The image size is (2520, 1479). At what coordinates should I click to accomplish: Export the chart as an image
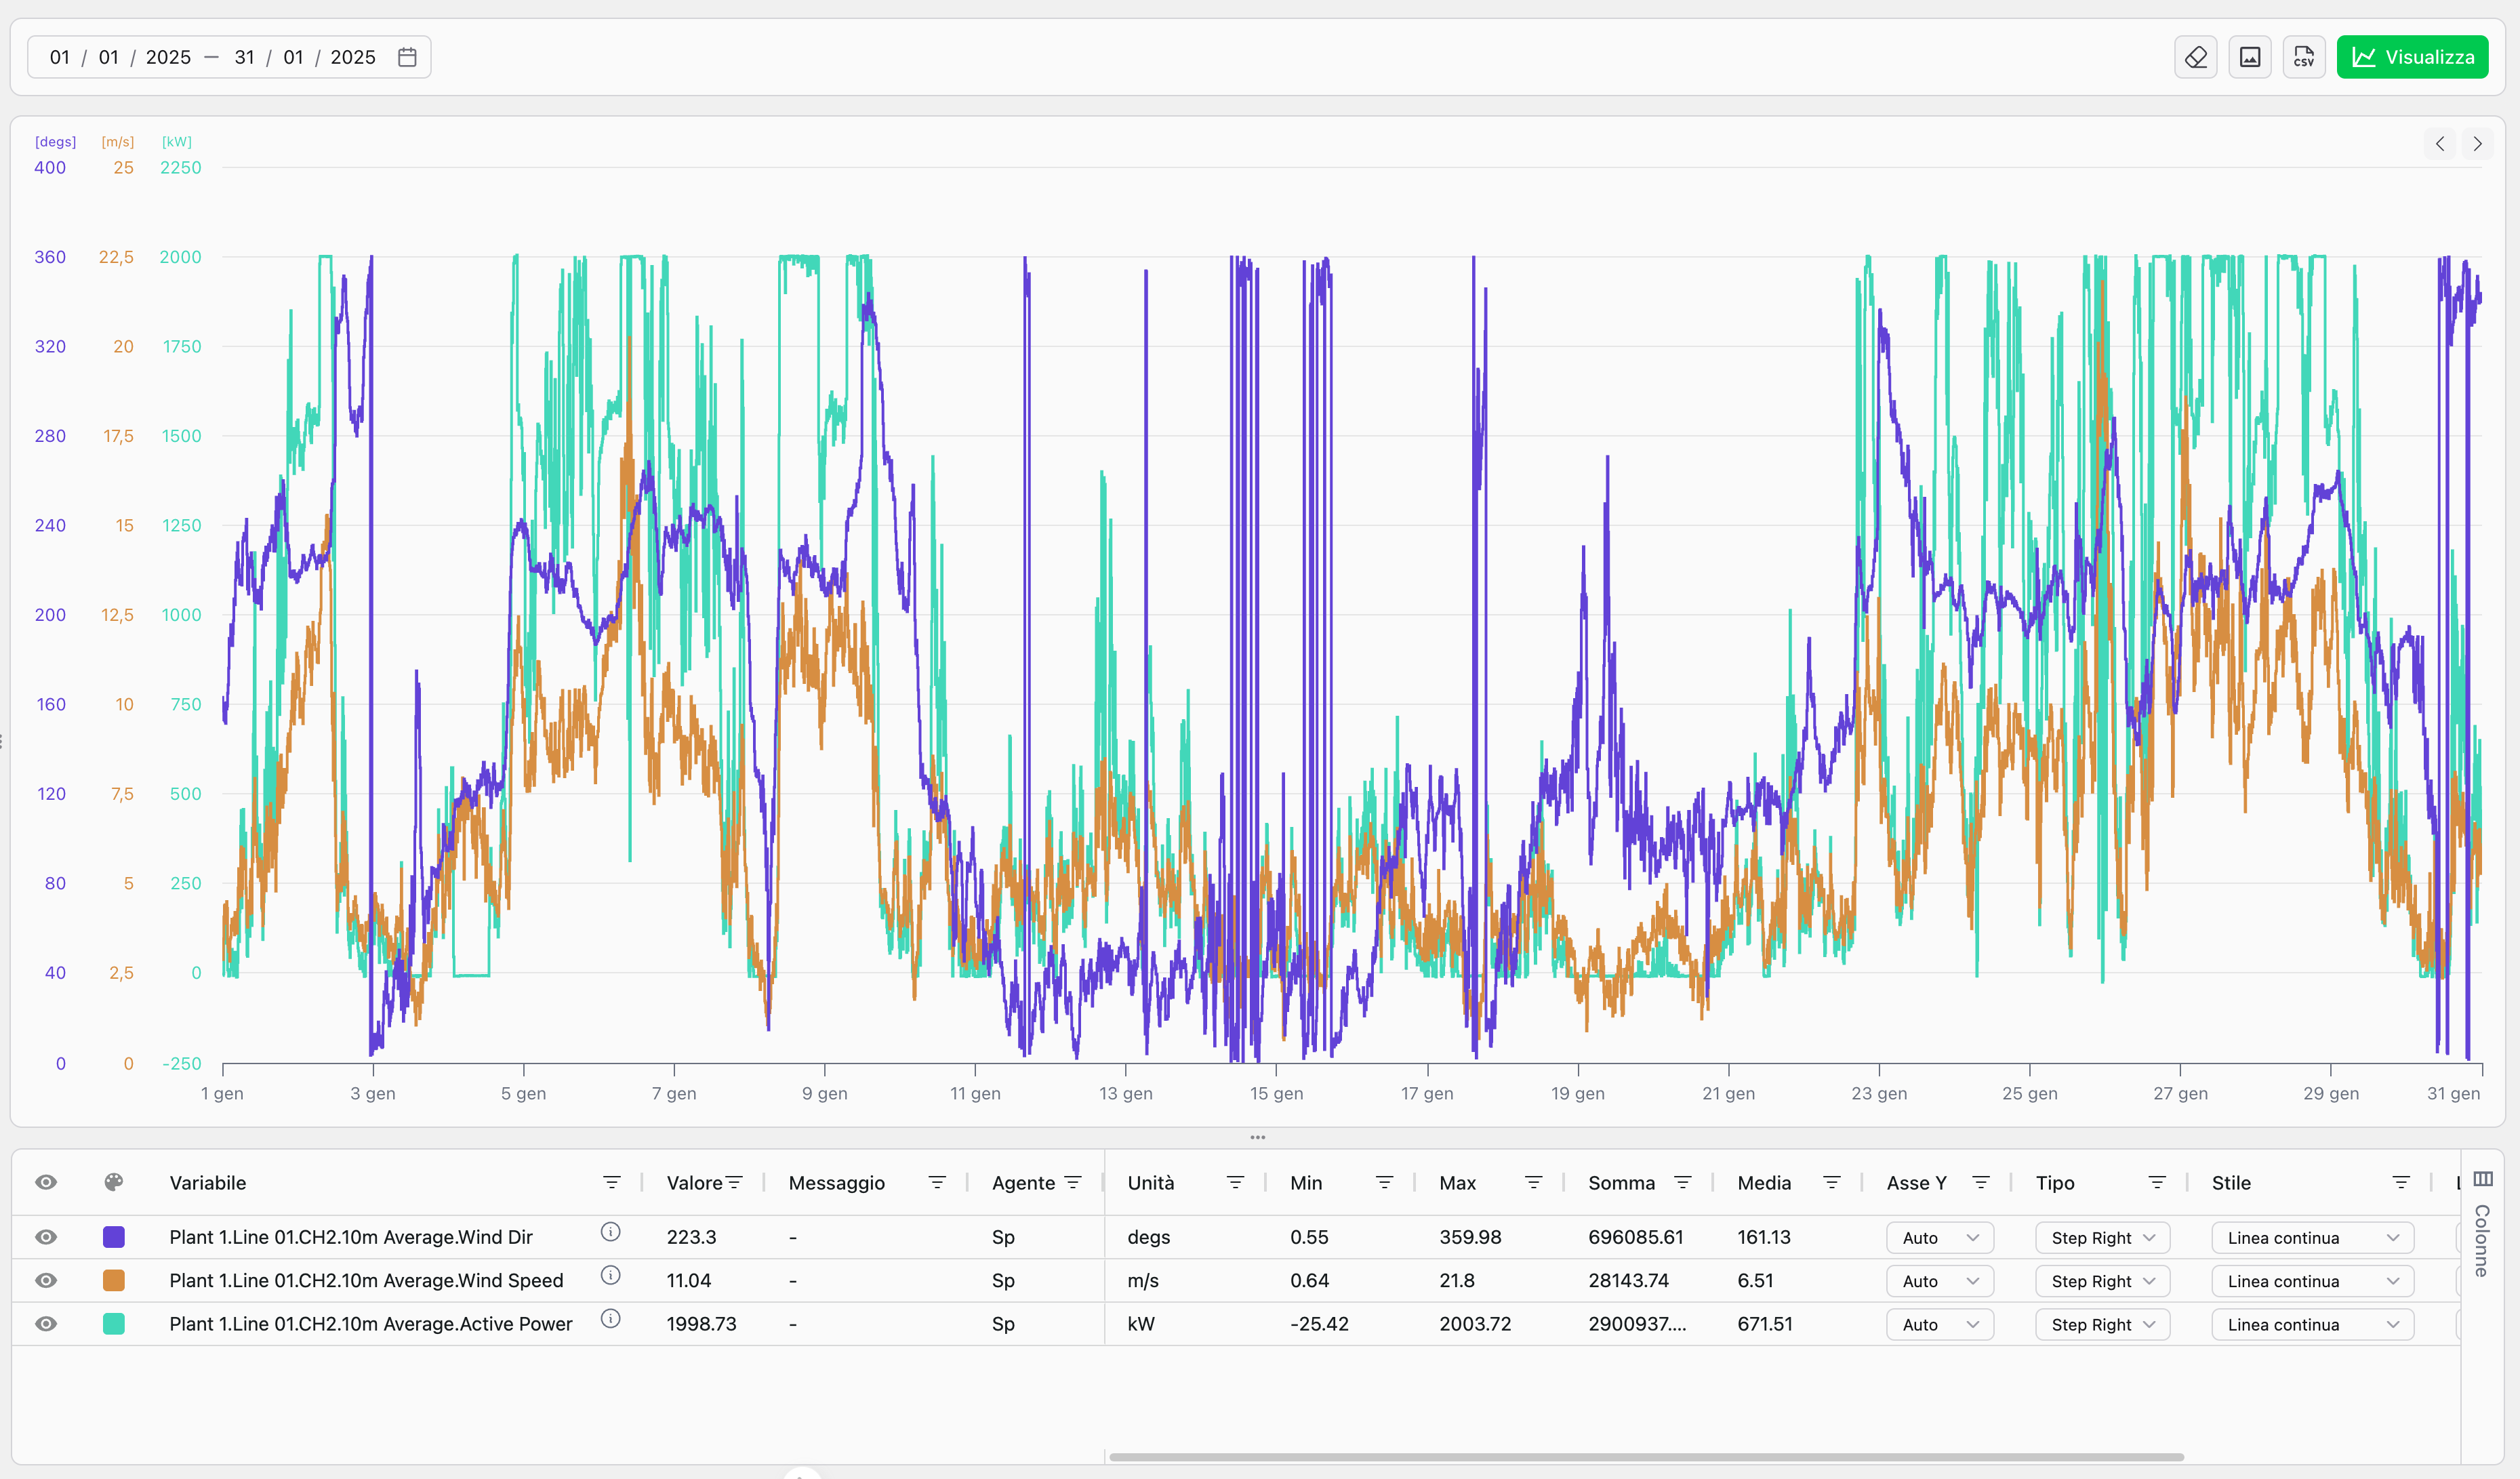2250,57
